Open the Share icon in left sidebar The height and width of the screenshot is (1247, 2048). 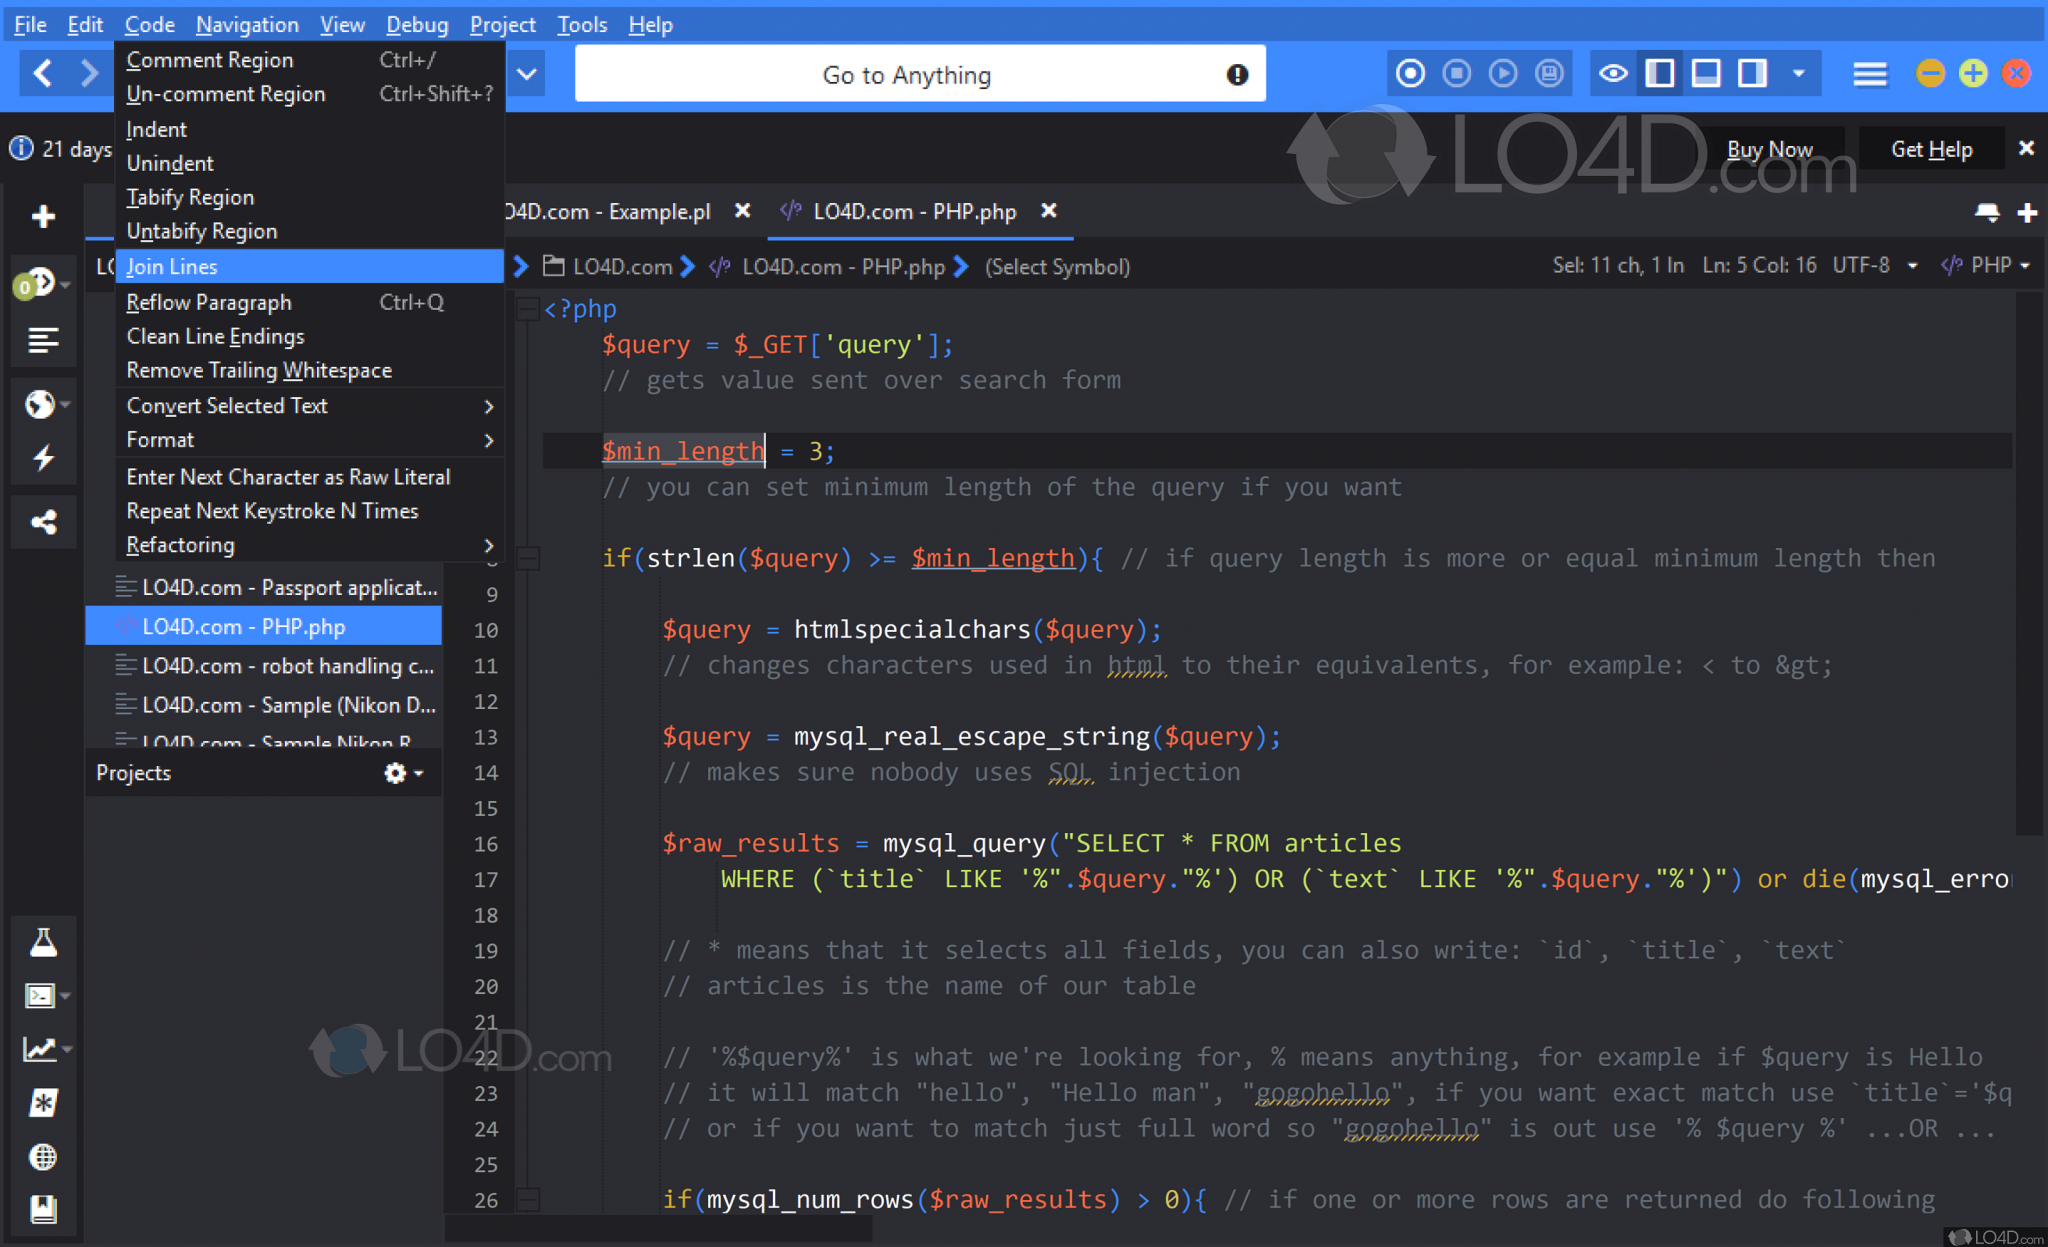tap(43, 522)
